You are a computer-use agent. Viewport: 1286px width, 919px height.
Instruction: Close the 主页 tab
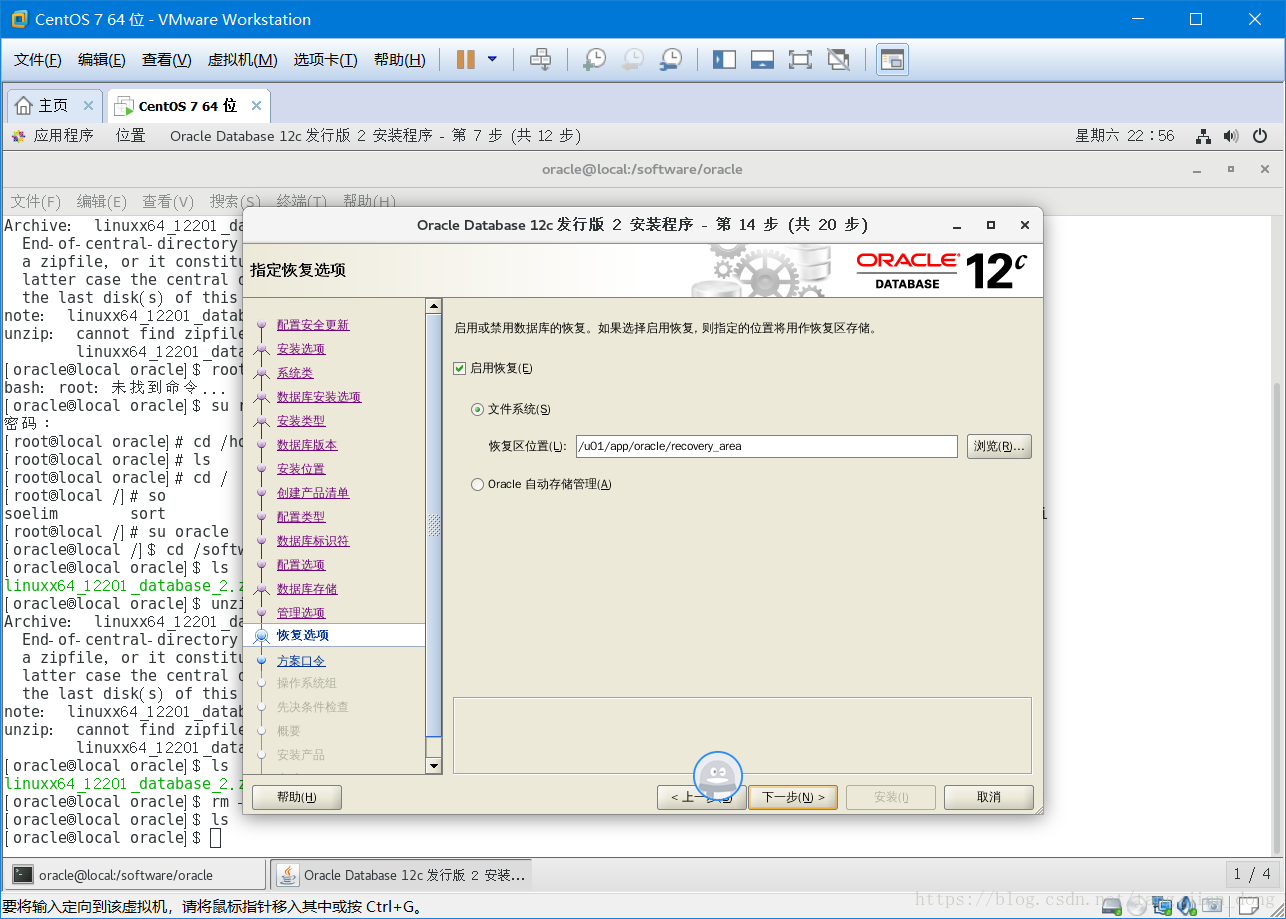88,105
